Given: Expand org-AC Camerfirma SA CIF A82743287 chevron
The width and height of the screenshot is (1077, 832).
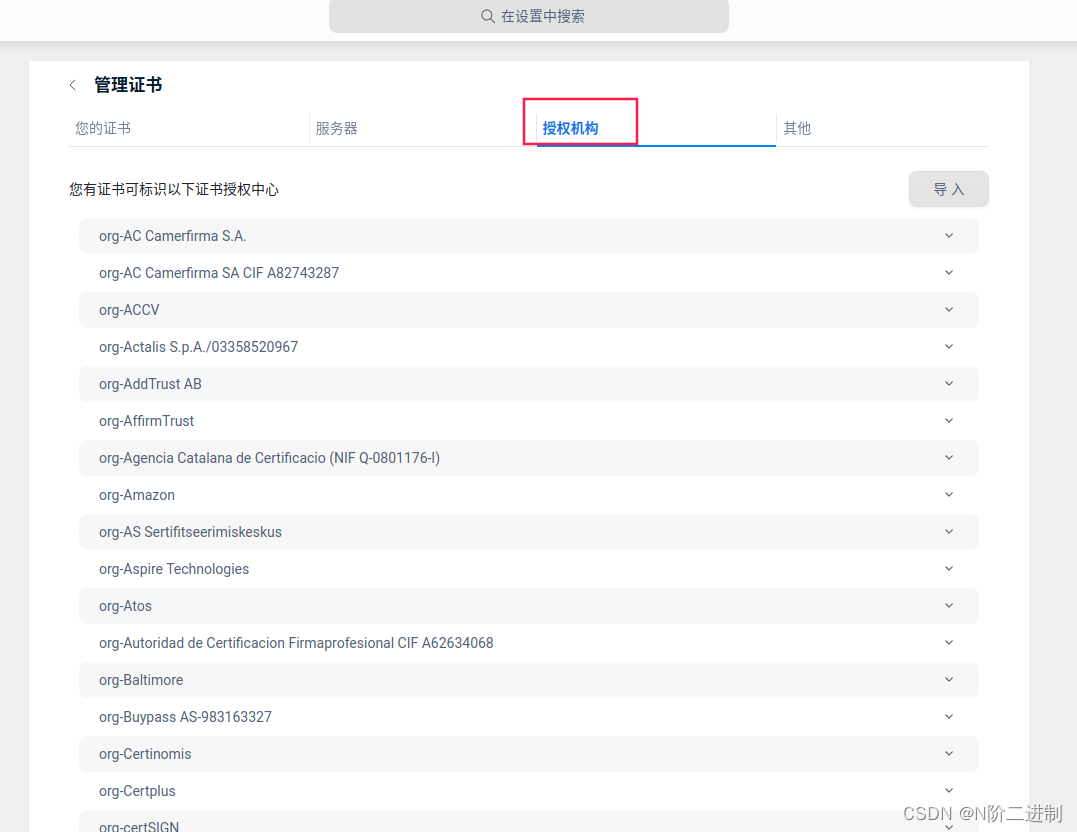Looking at the screenshot, I should coord(949,273).
